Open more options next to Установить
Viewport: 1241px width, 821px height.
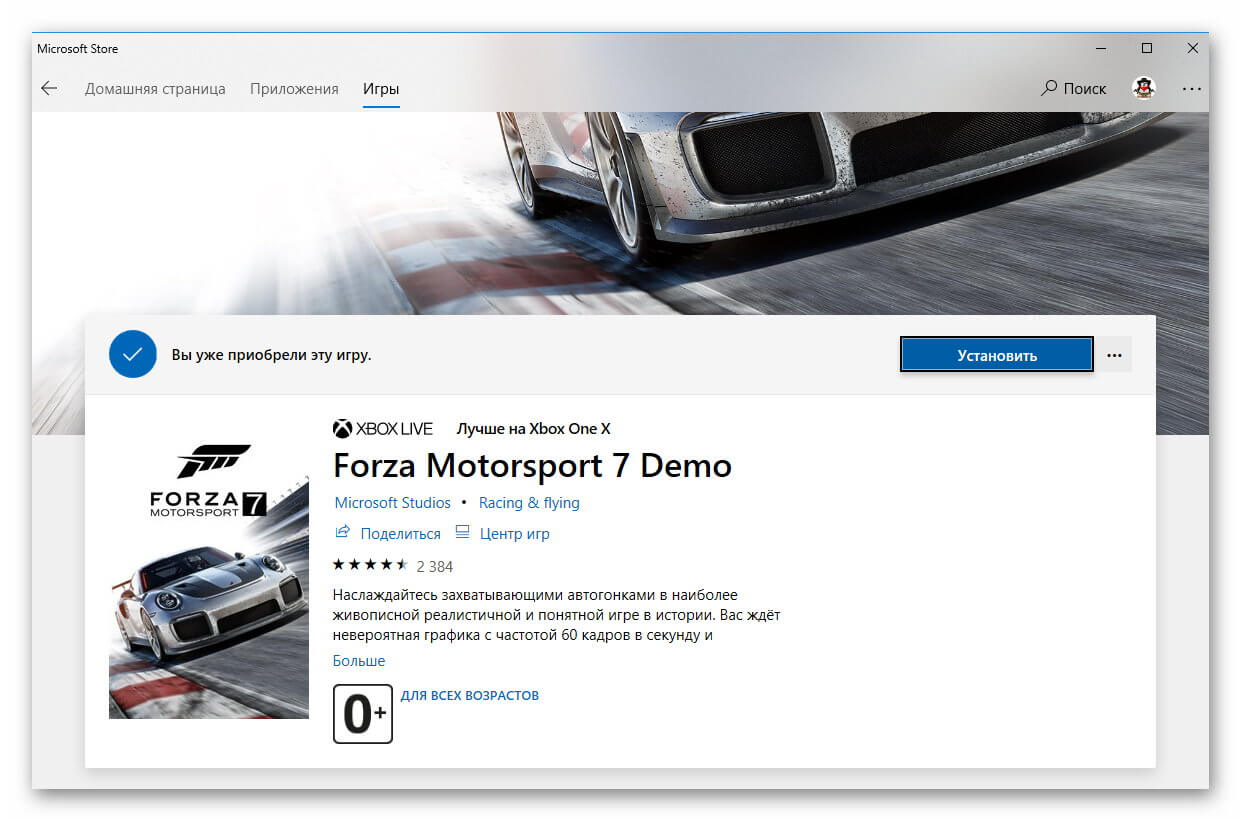[1115, 355]
